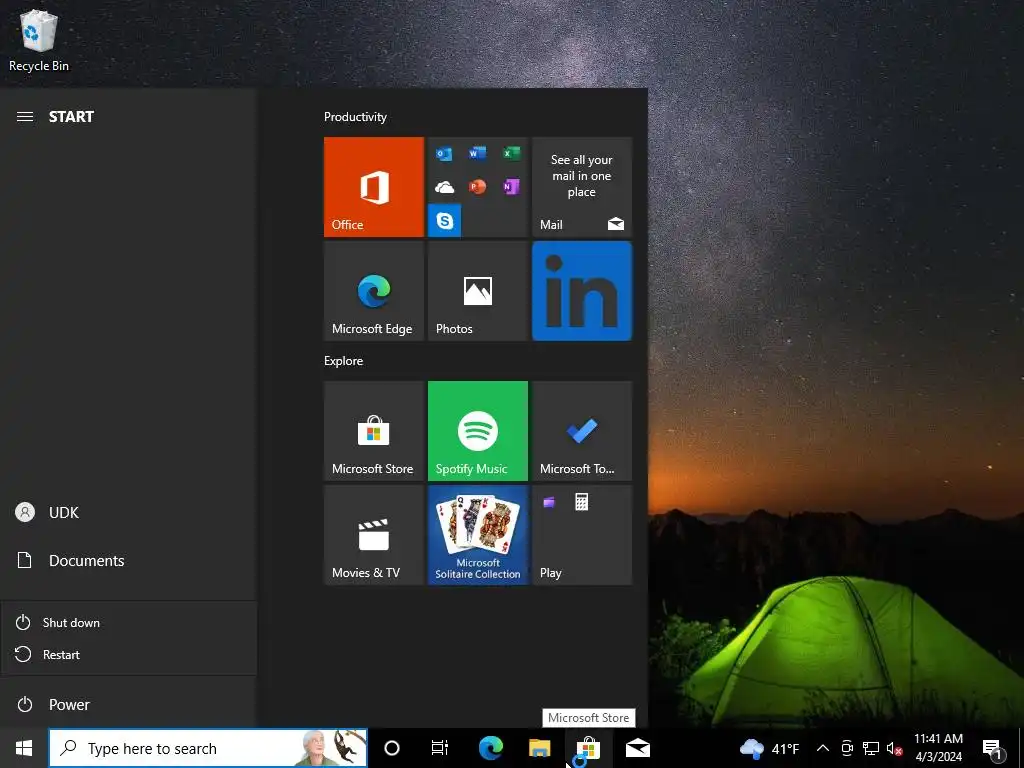Launch Microsoft Solitaire Collection tile
This screenshot has height=768, width=1024.
pyautogui.click(x=477, y=535)
